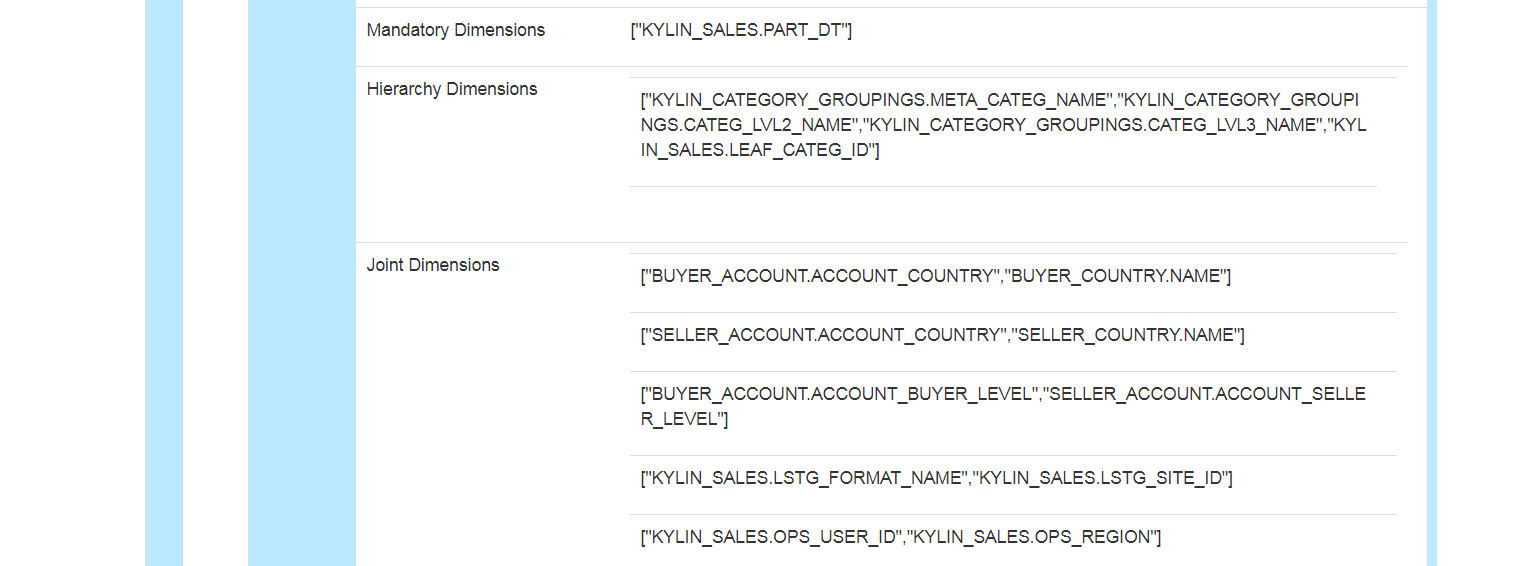Select the KYLIN_SALES.OPS_REGION entry
1521x566 pixels.
[x=1030, y=537]
